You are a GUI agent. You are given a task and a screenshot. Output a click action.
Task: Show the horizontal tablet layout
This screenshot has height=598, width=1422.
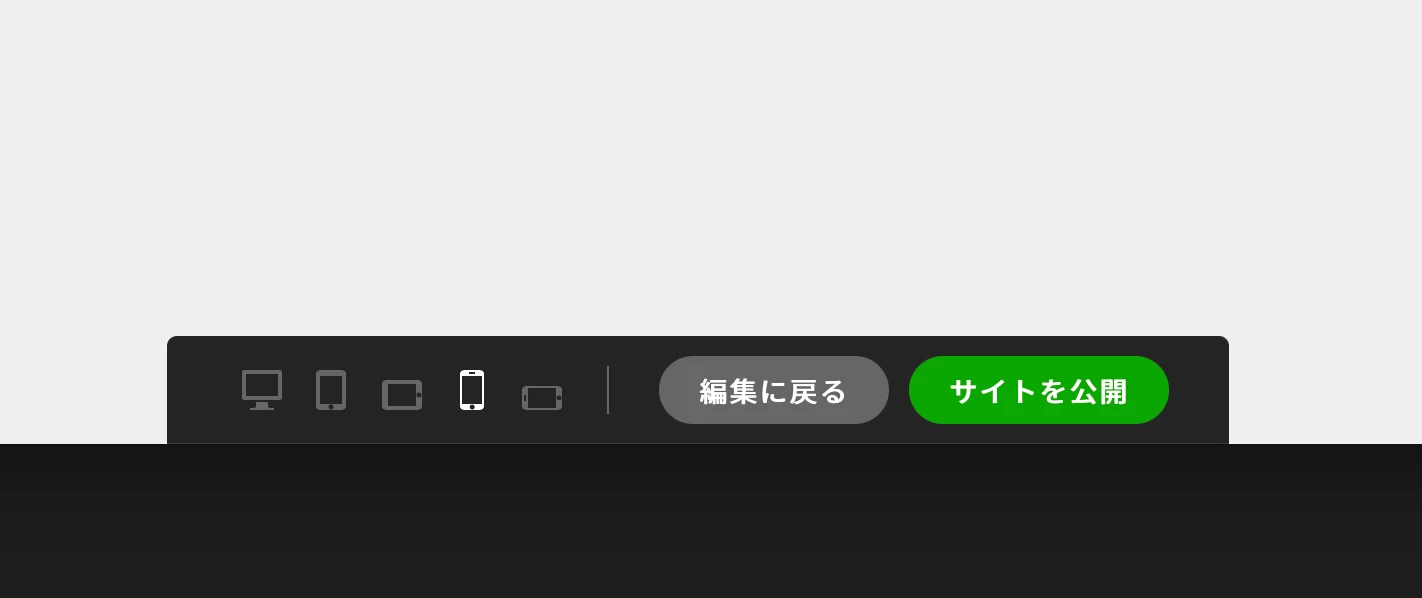pyautogui.click(x=402, y=395)
